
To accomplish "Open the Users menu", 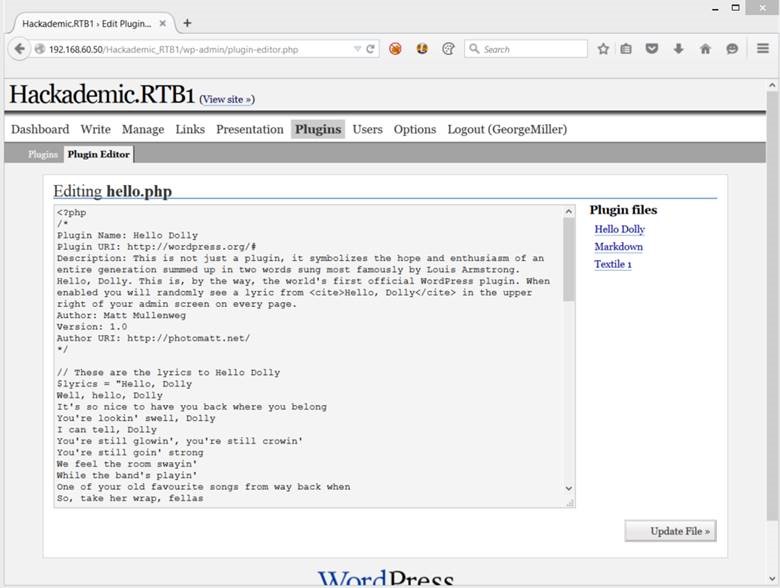I will pos(368,129).
